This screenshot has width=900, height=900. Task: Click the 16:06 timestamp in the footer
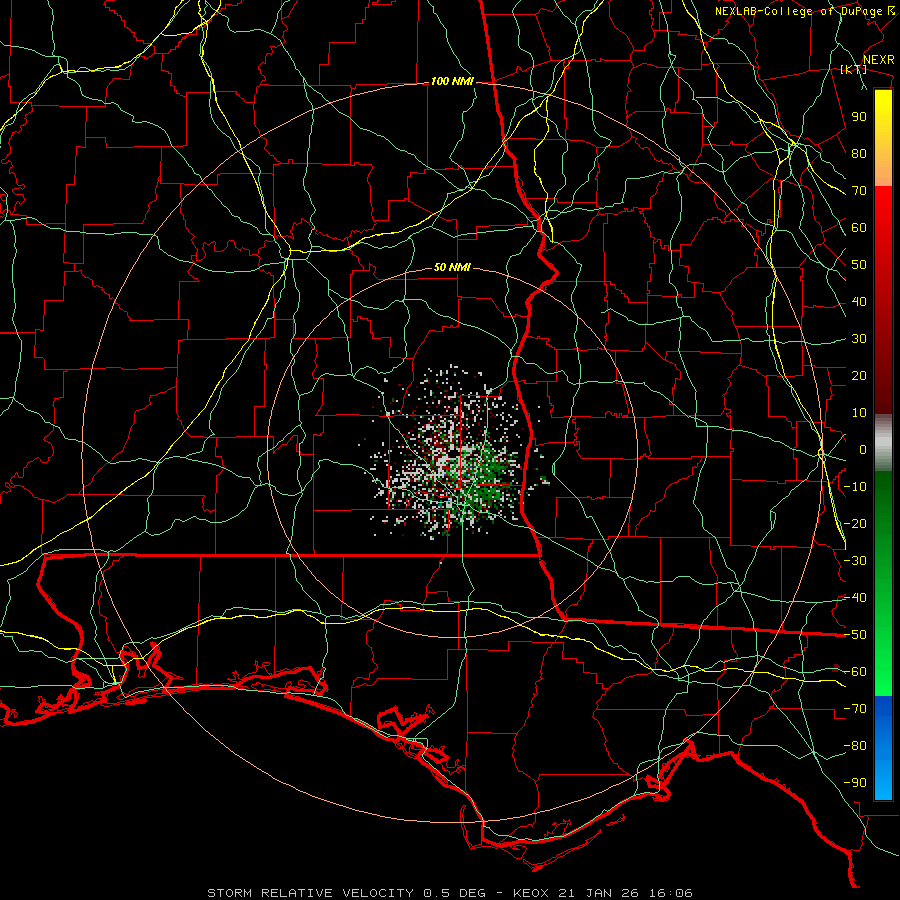pyautogui.click(x=670, y=893)
